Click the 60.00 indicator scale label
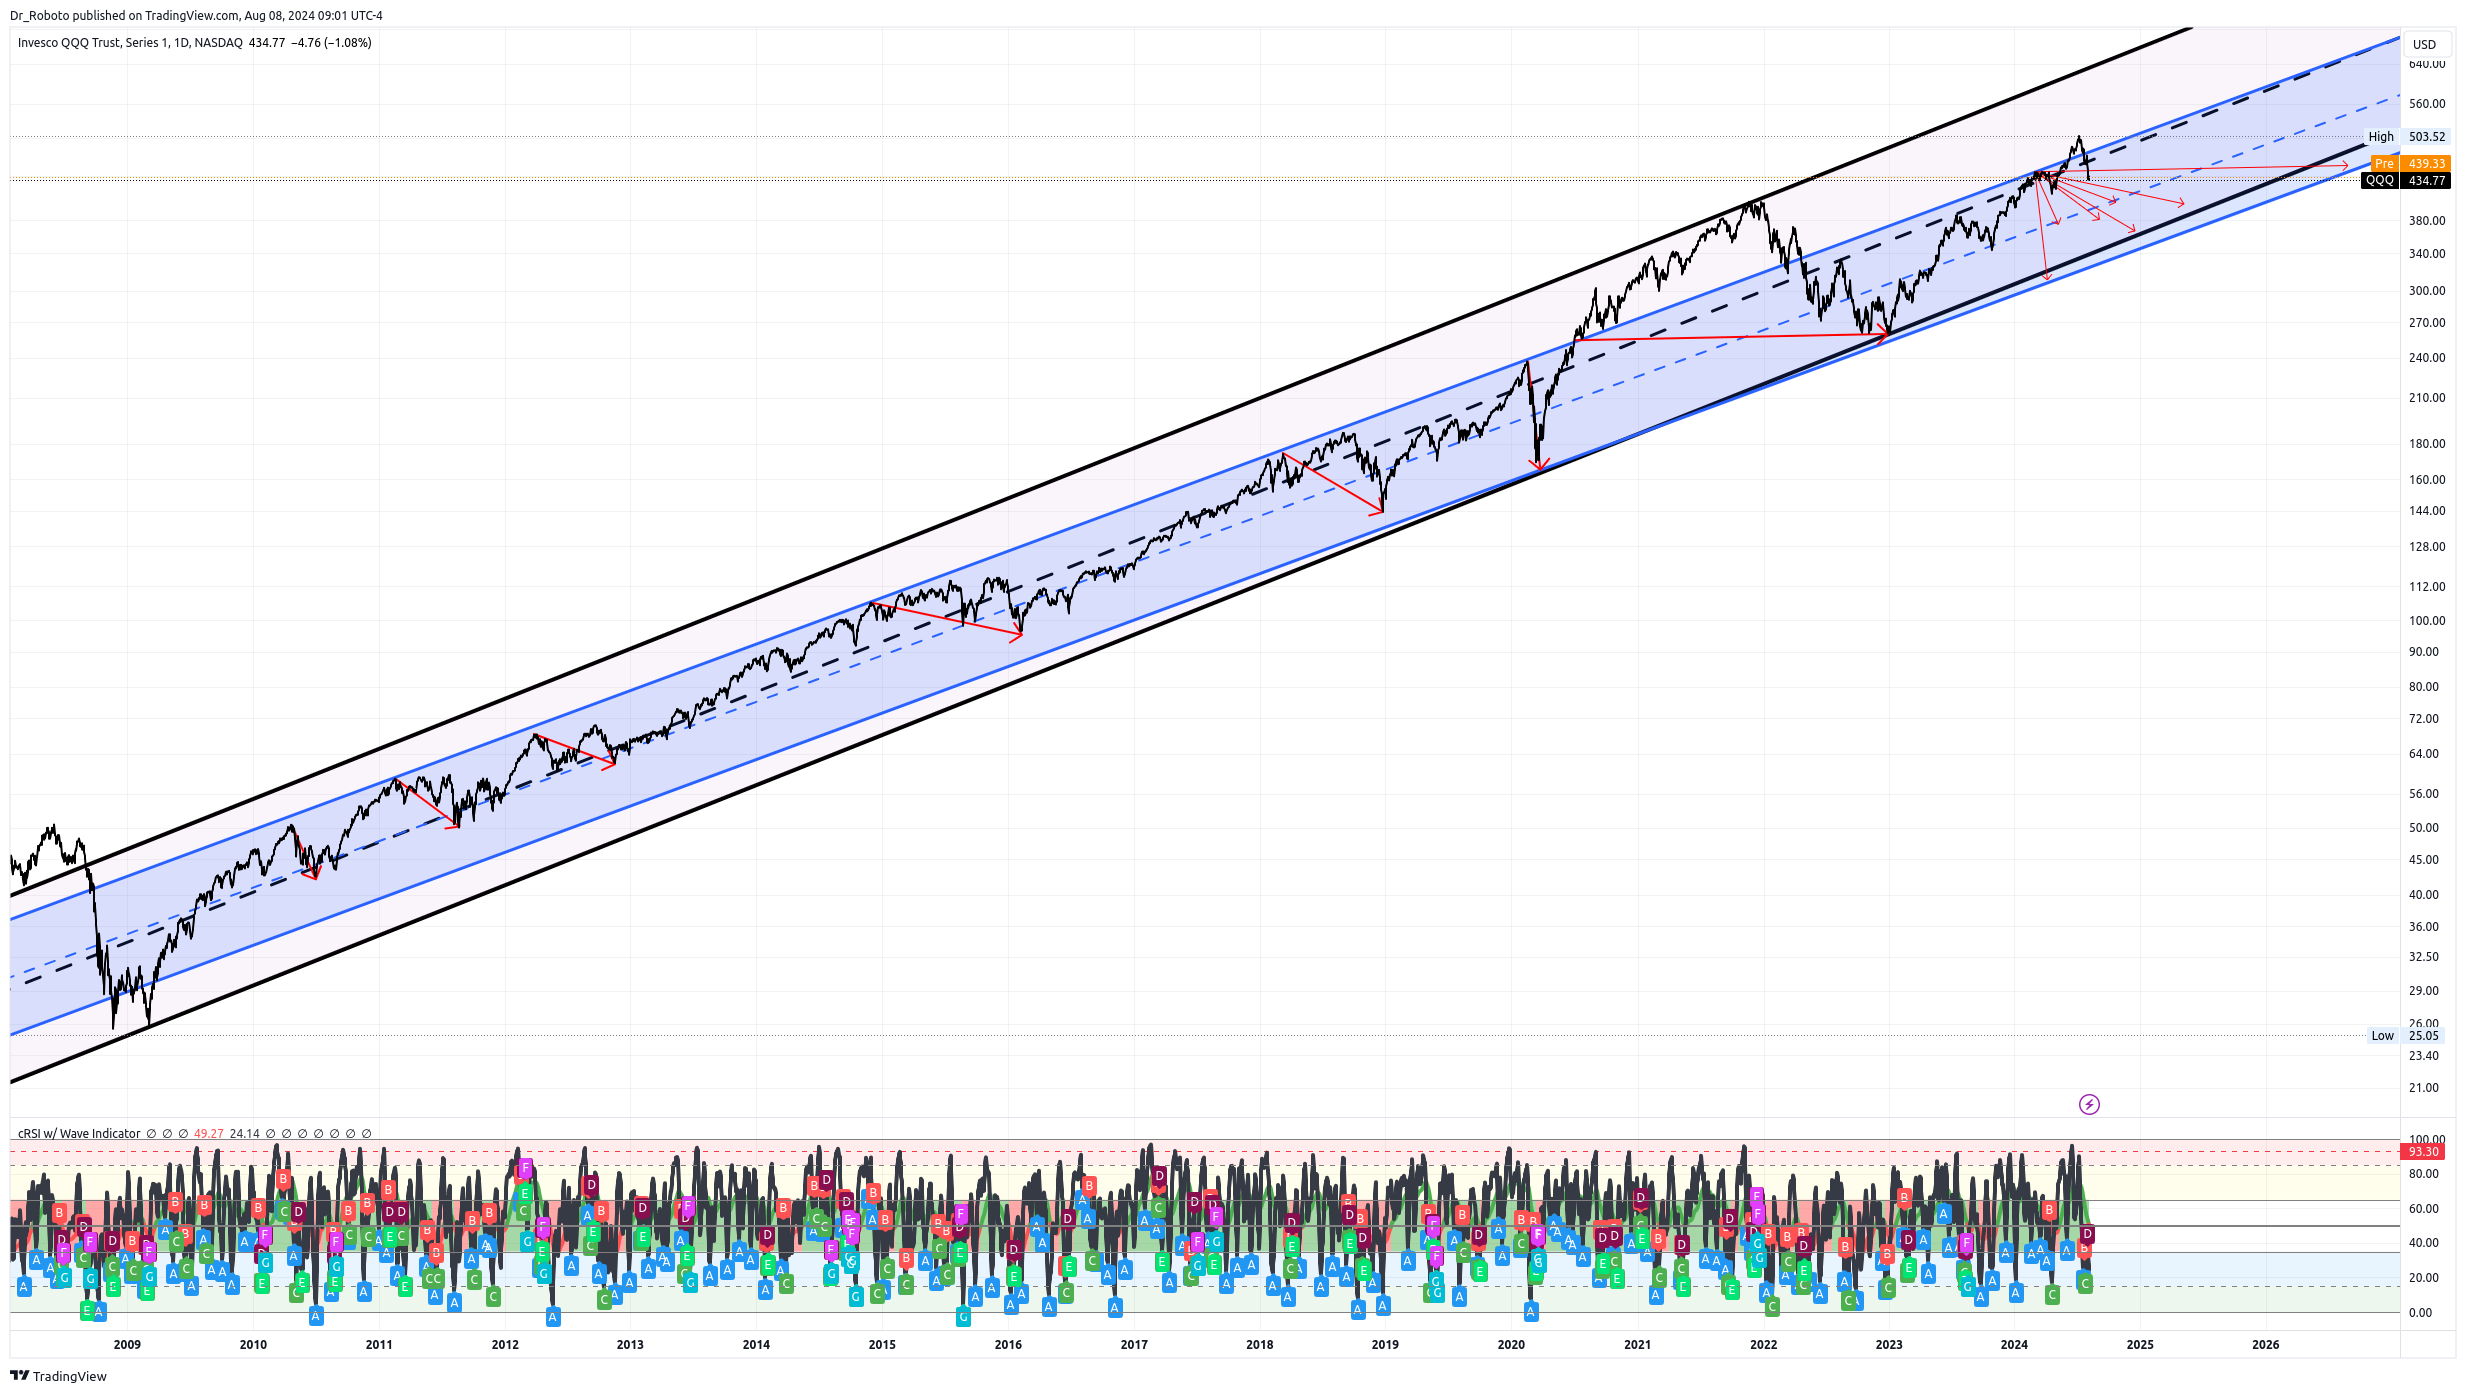This screenshot has height=1393, width=2466. 2424,1208
